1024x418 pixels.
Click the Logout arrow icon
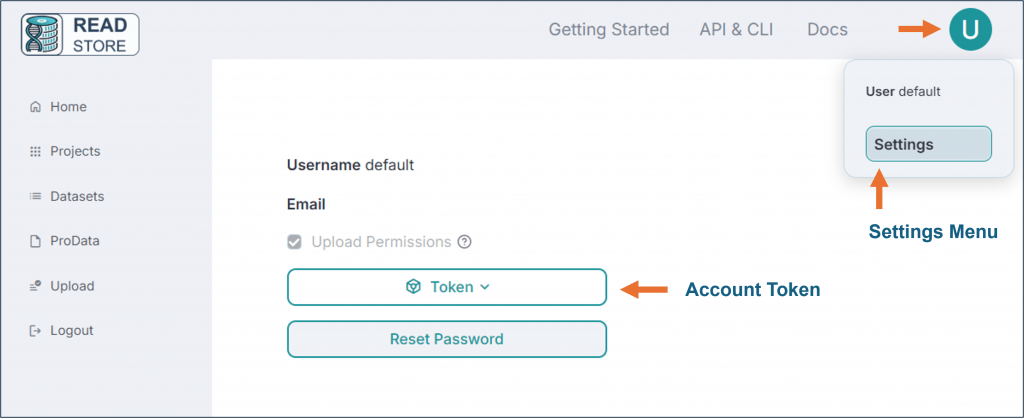(35, 331)
